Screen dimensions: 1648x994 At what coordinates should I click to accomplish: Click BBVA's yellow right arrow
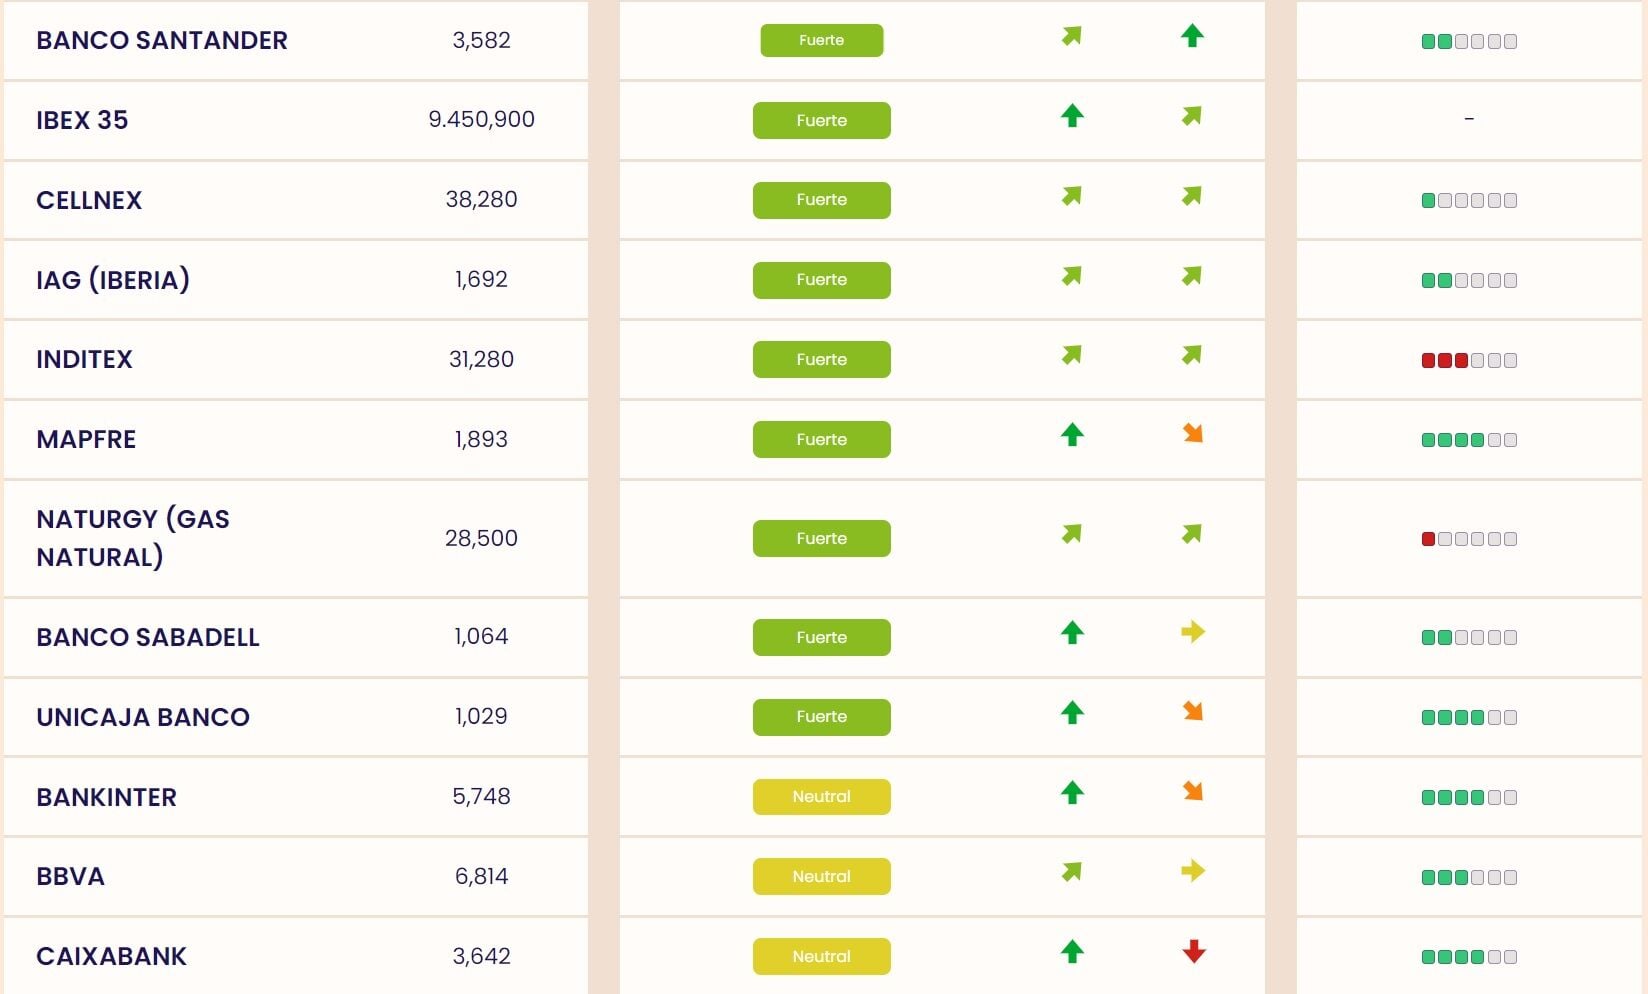click(x=1192, y=871)
